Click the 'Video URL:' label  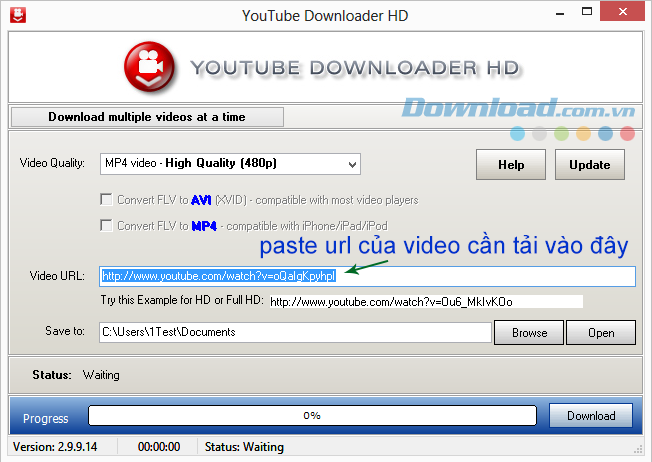point(57,276)
